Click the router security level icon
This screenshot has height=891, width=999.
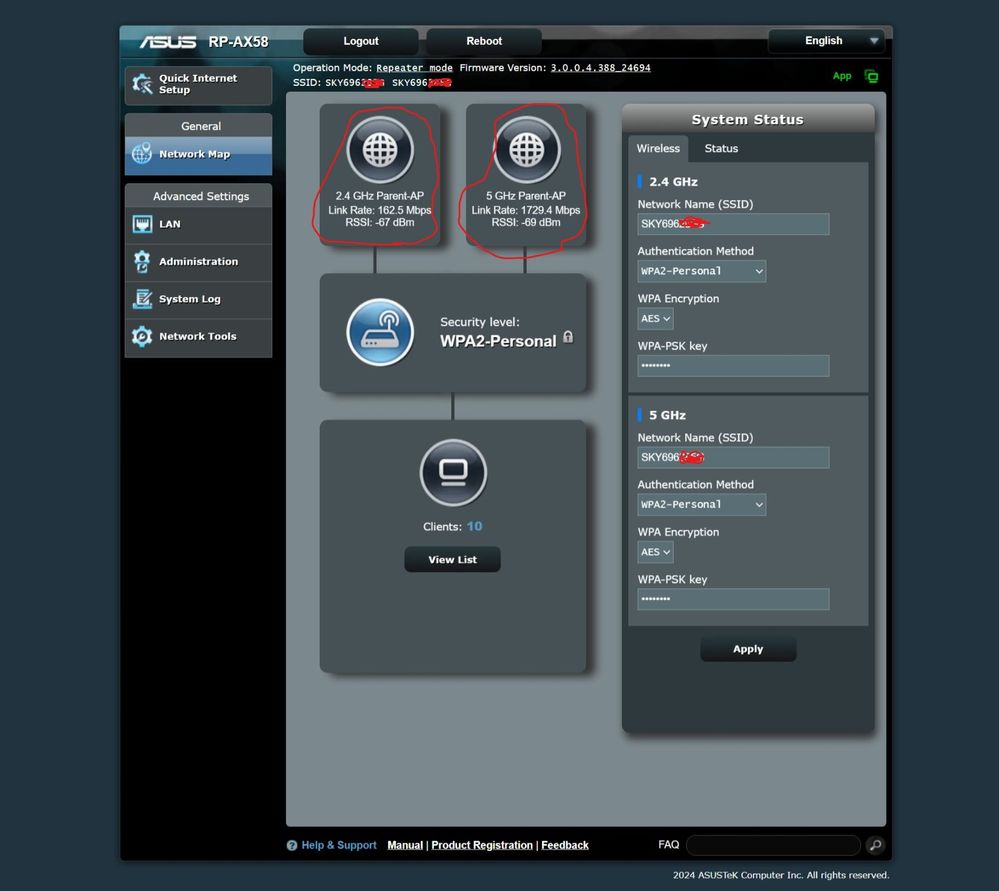(380, 332)
